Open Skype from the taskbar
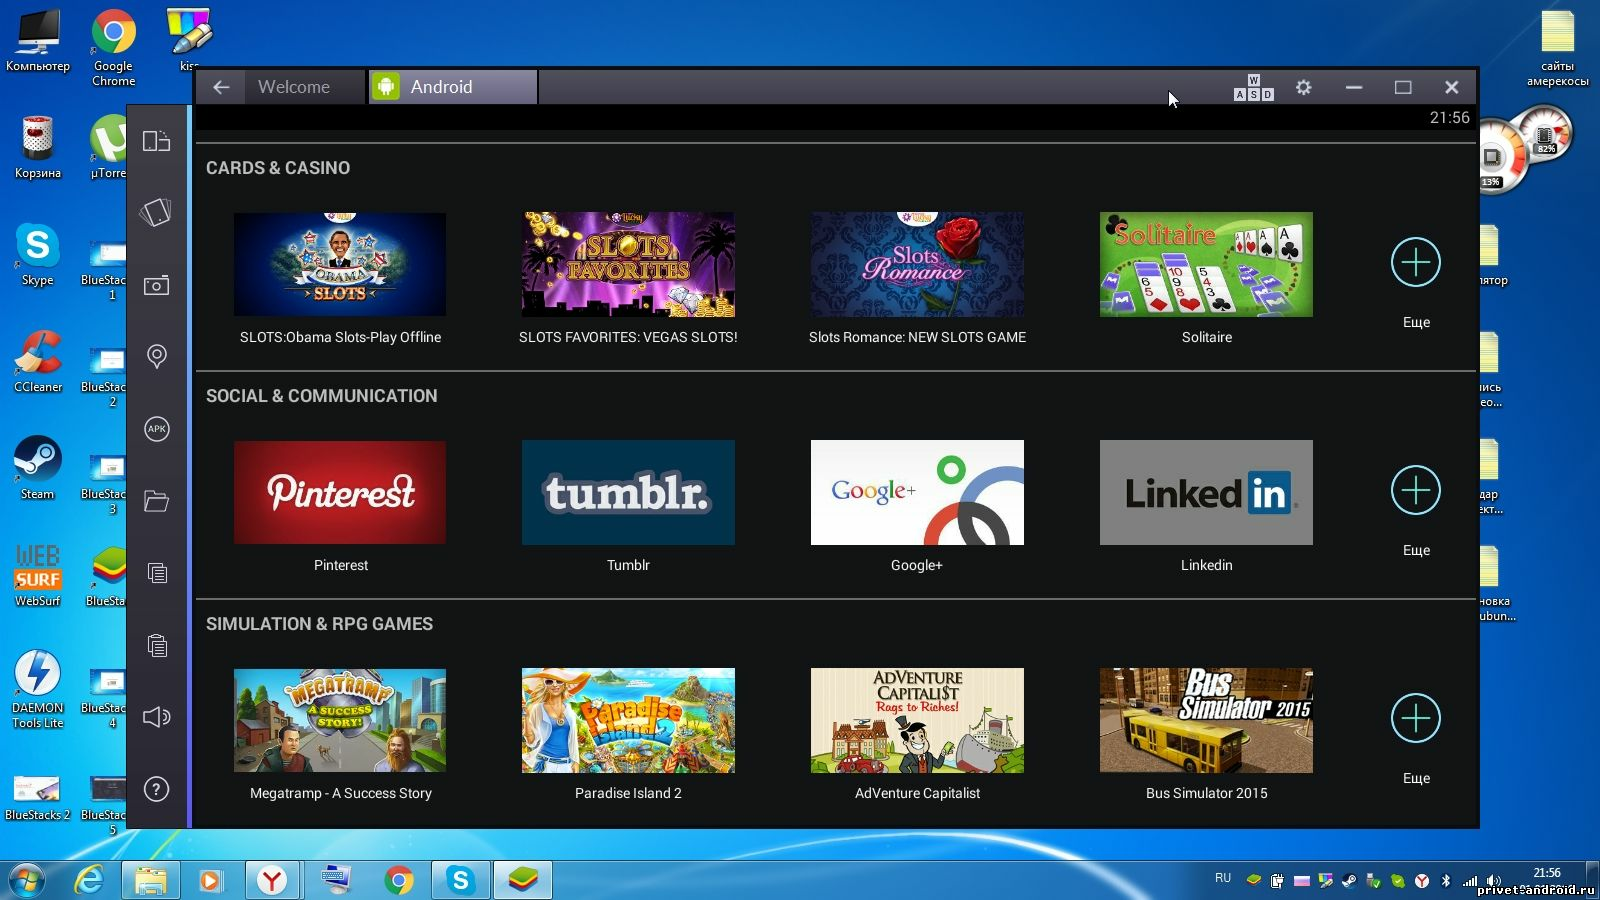The width and height of the screenshot is (1600, 900). pos(460,880)
